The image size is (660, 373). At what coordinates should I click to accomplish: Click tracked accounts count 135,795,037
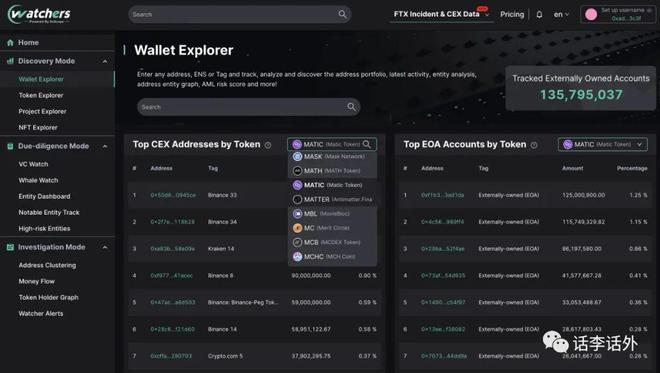click(x=581, y=95)
